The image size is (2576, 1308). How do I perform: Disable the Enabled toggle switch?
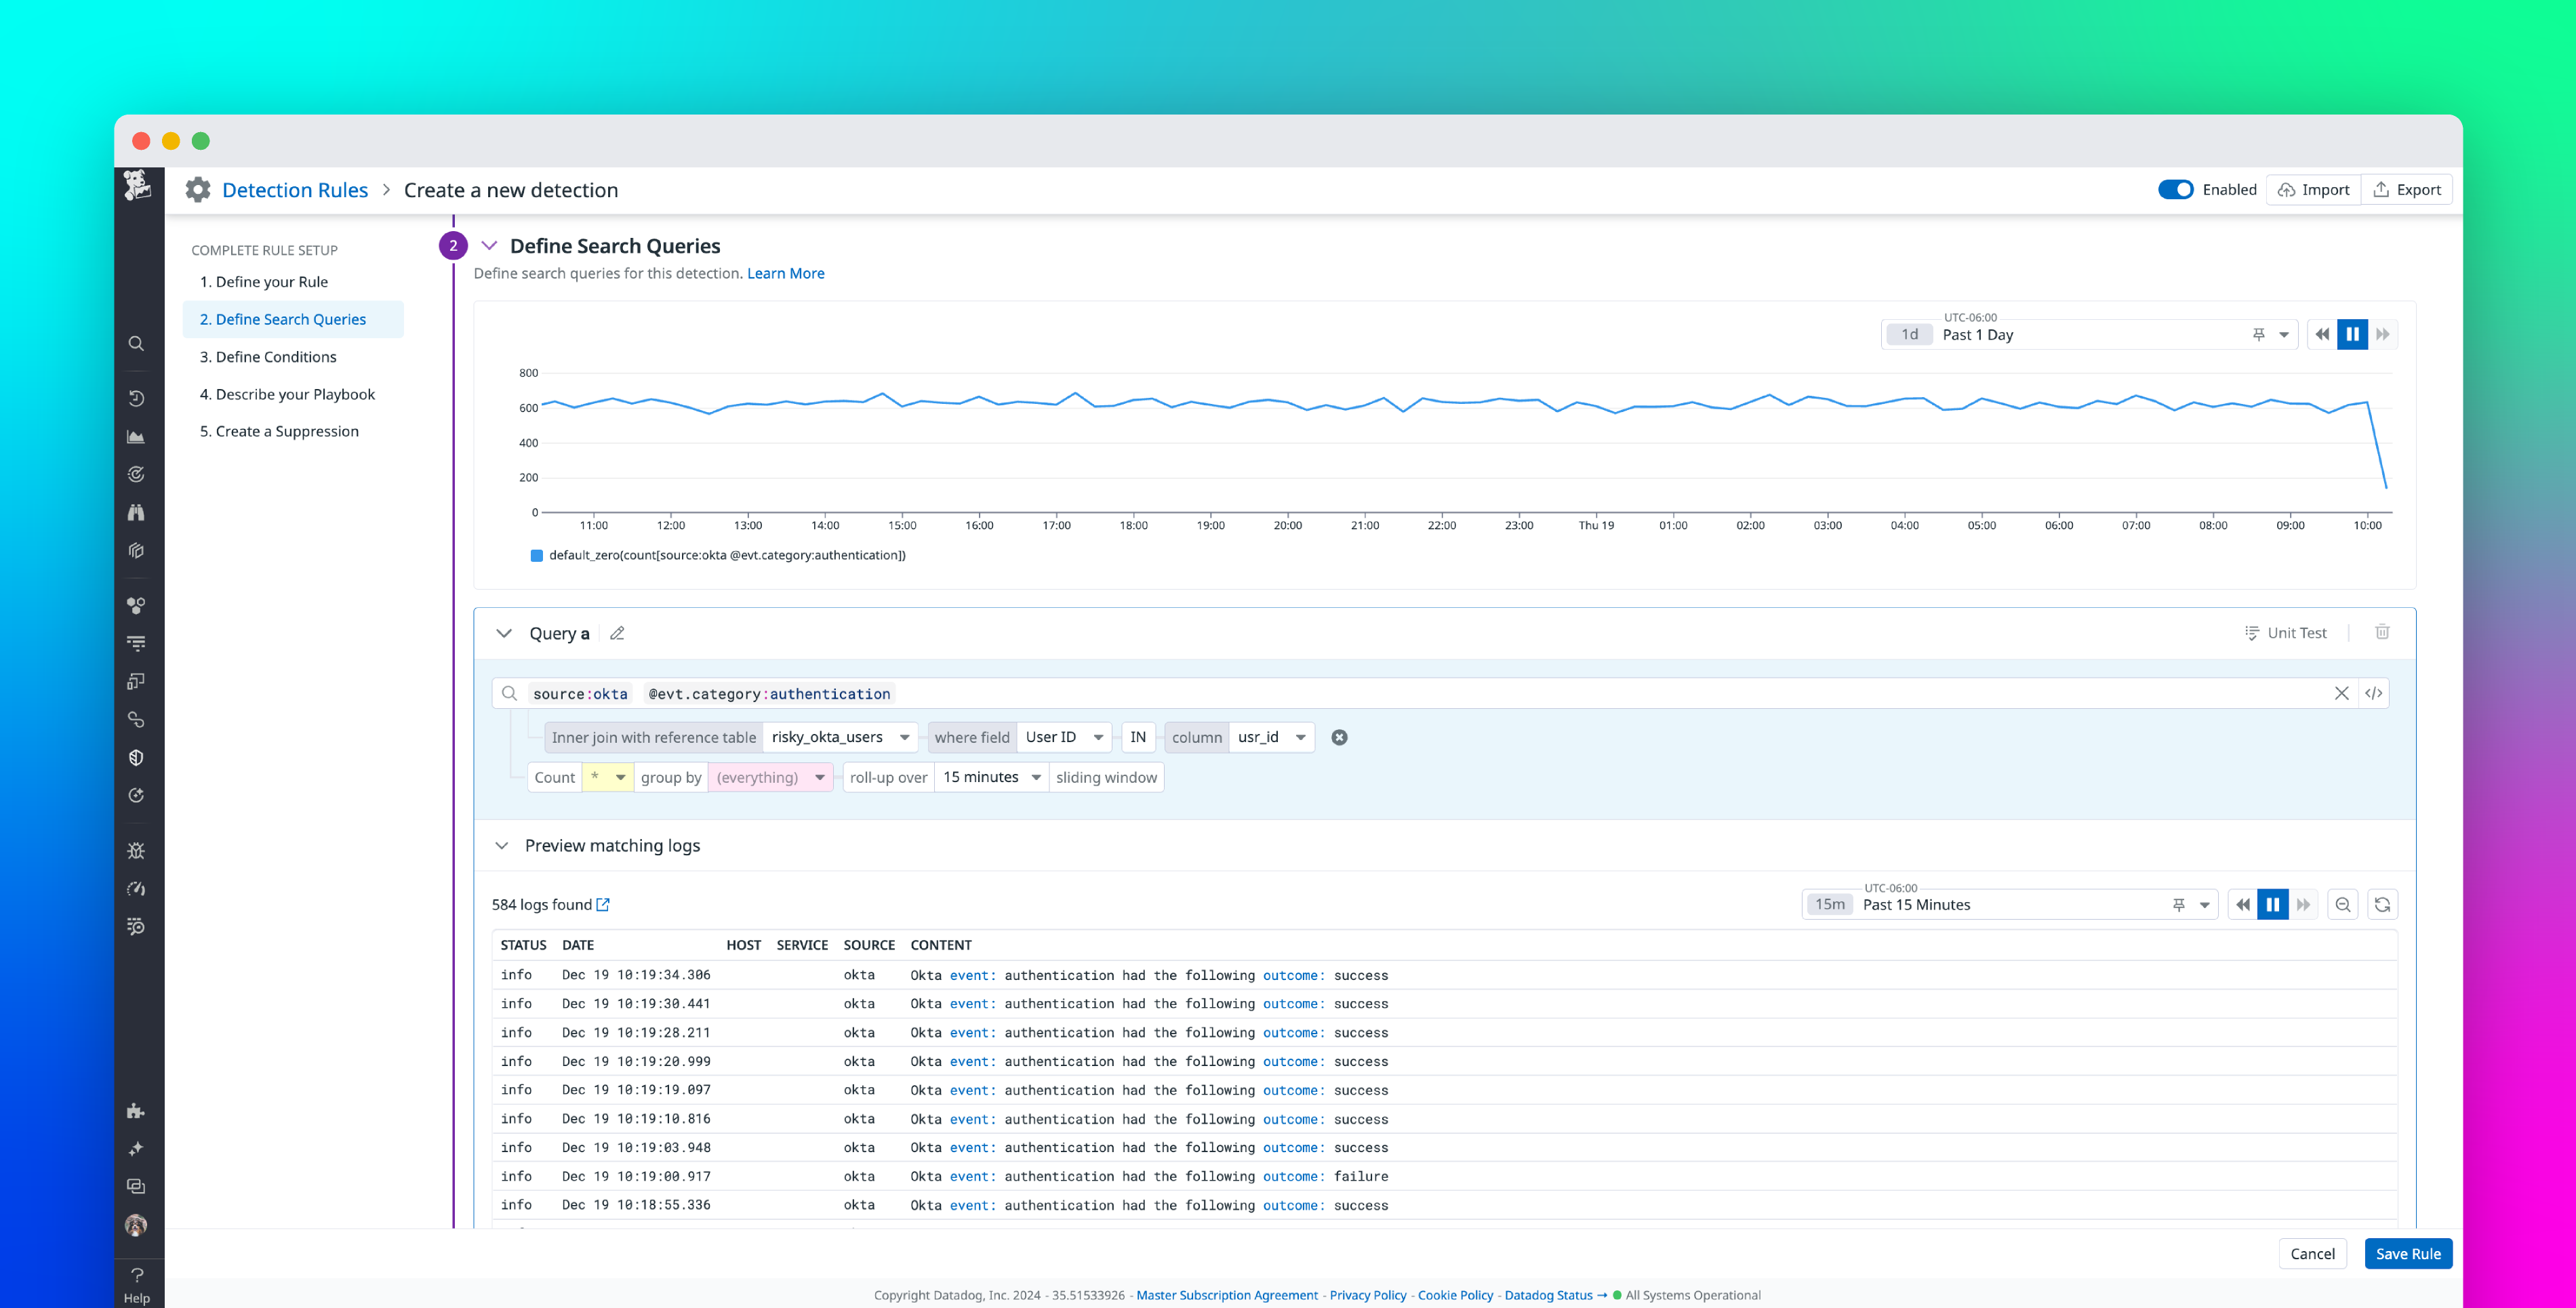pos(2176,189)
